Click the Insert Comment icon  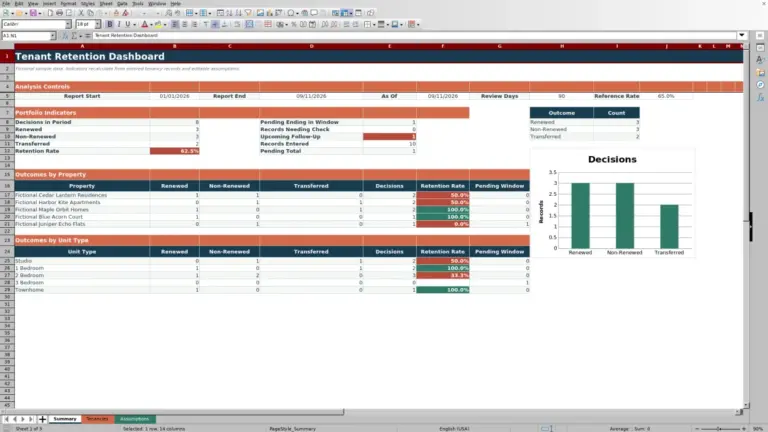point(314,13)
